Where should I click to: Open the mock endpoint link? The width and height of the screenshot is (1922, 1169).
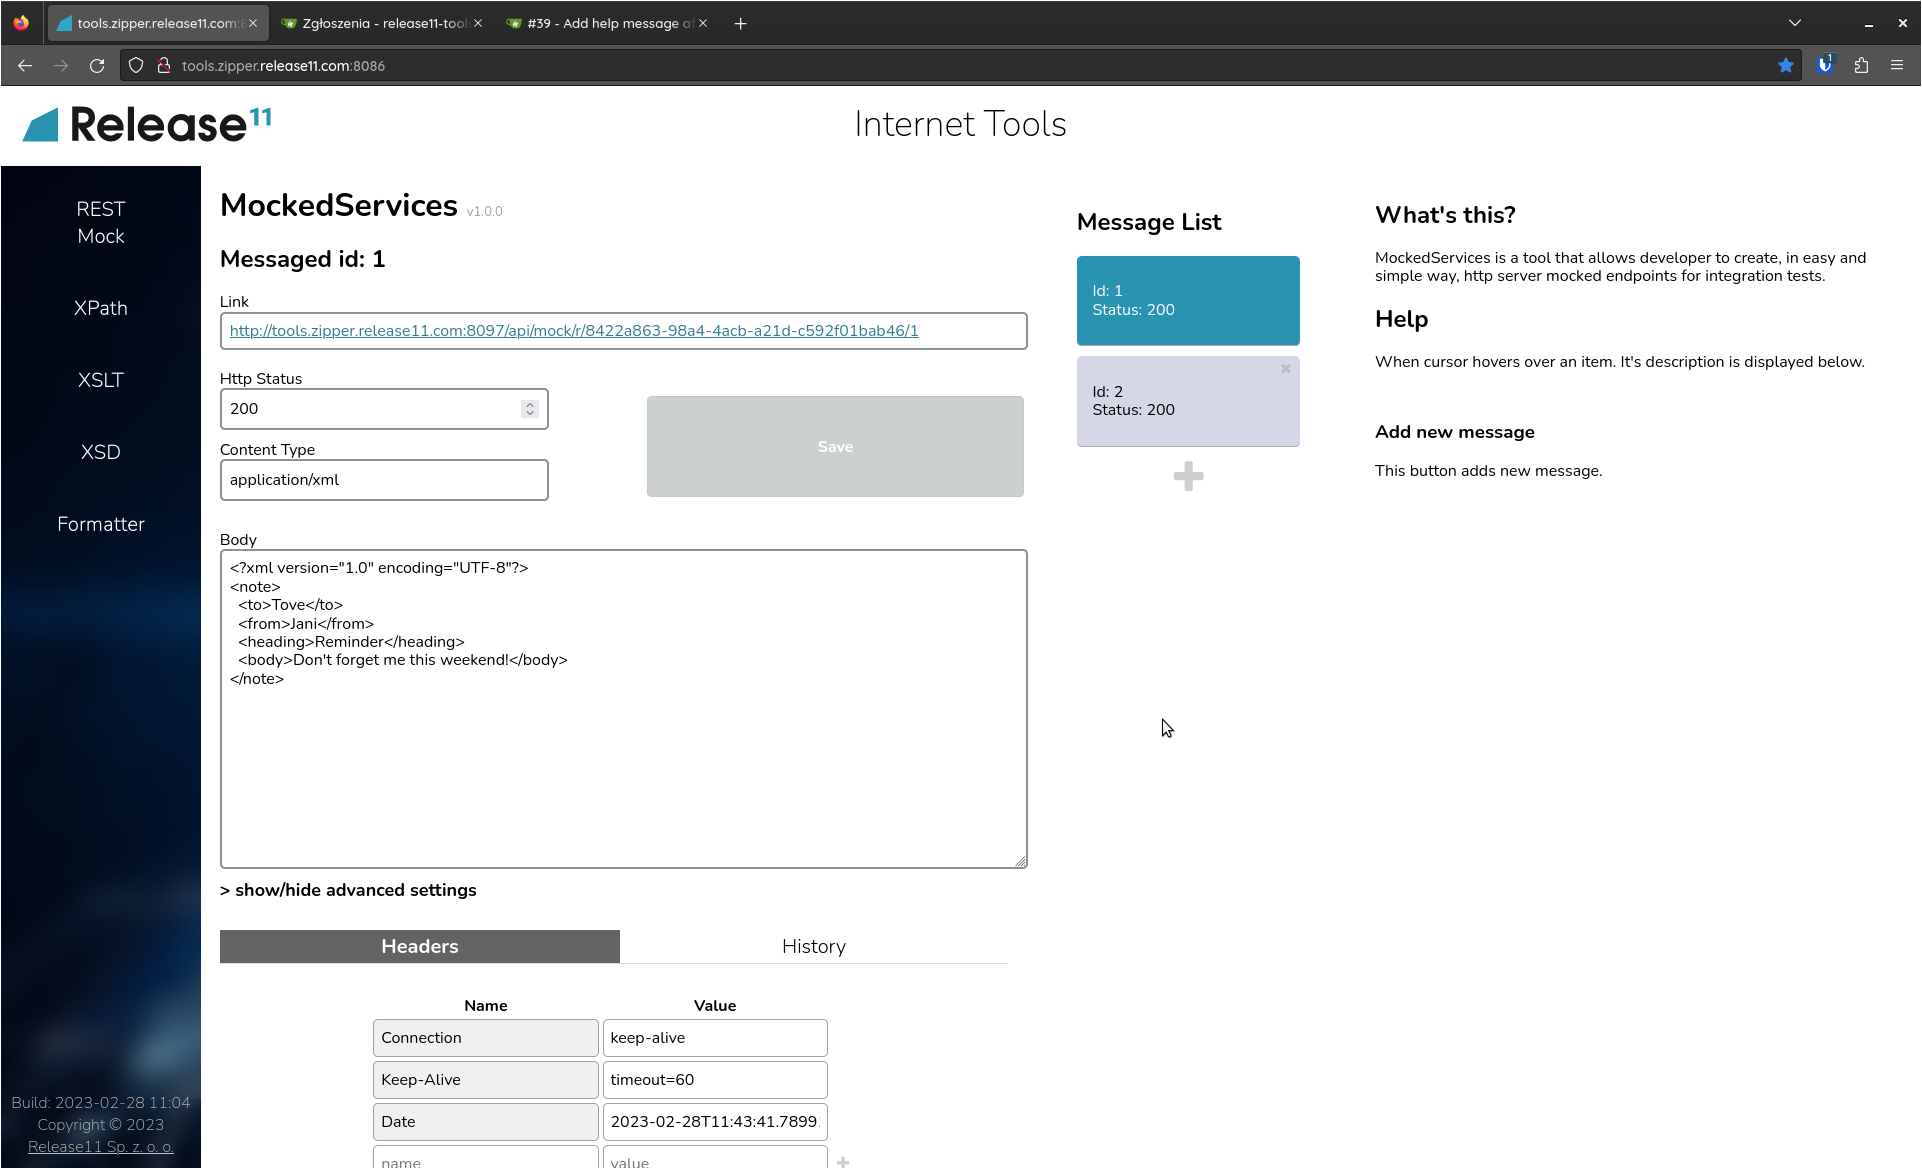[x=574, y=331]
